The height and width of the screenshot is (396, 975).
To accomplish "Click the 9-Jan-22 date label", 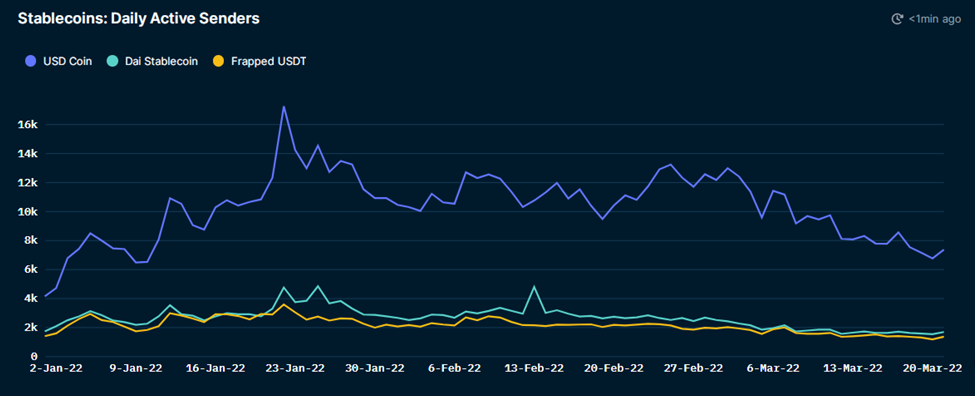I will click(136, 368).
